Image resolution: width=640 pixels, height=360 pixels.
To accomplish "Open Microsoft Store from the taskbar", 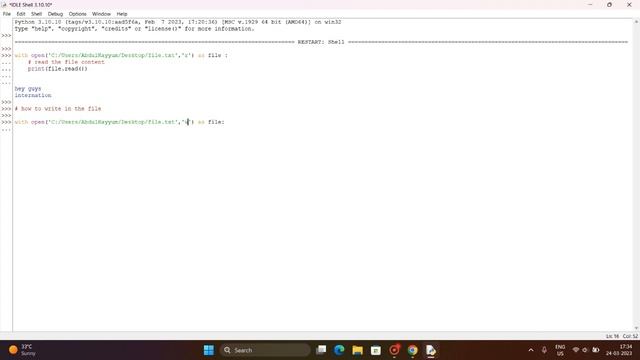I will (376, 350).
